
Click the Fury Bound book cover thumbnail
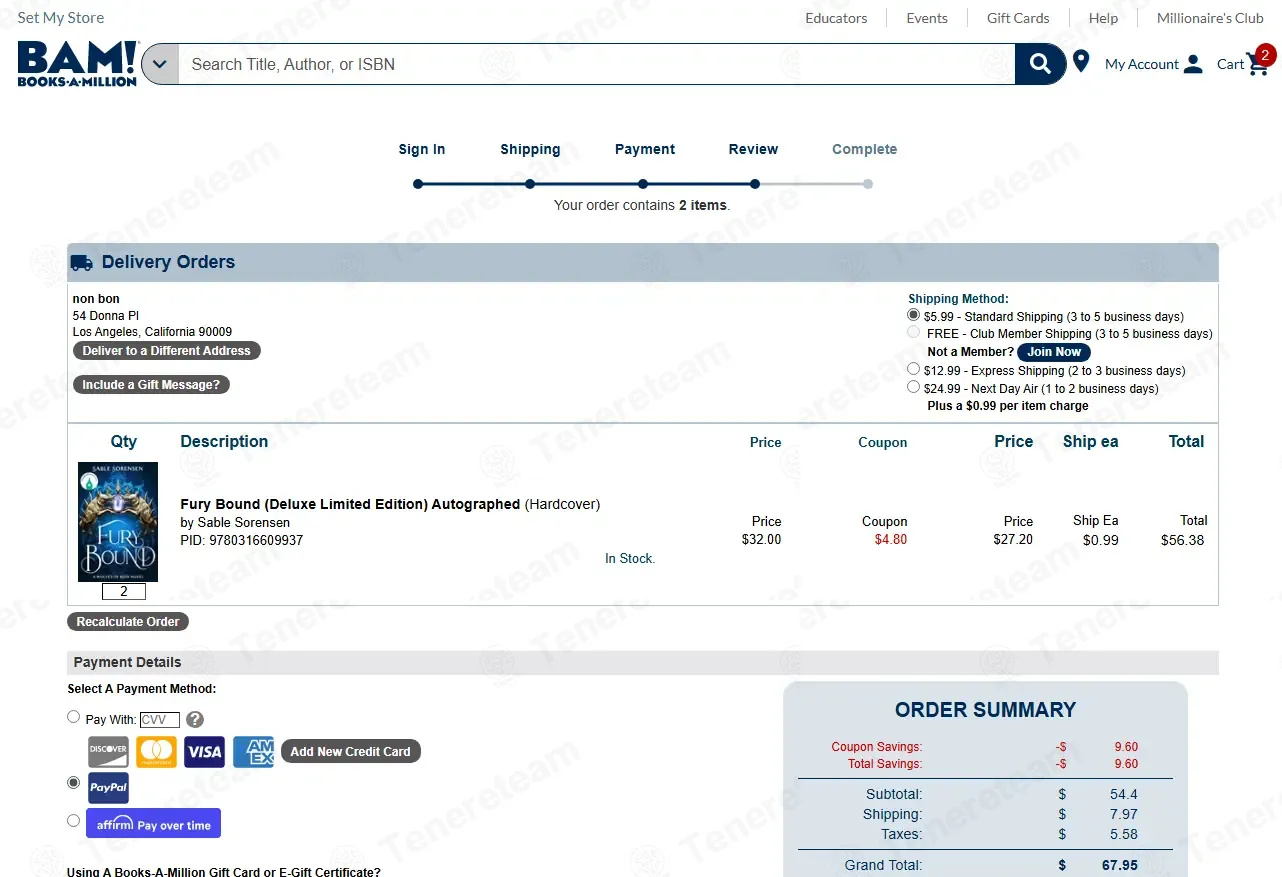pyautogui.click(x=118, y=522)
